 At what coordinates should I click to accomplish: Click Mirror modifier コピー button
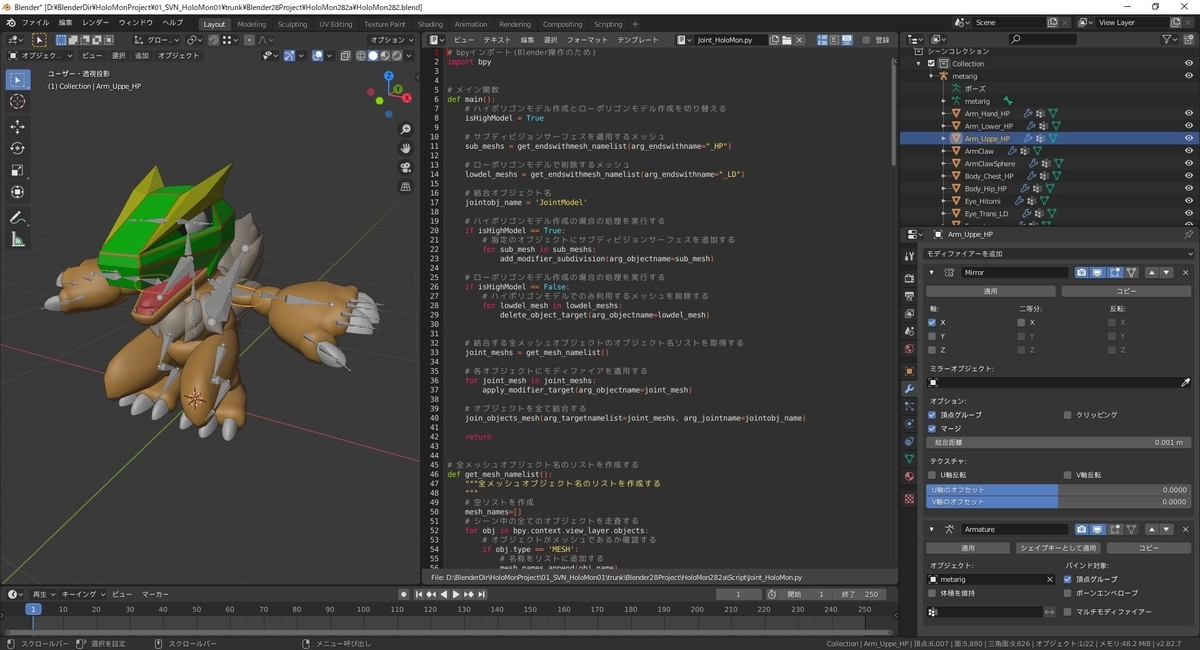click(1127, 291)
